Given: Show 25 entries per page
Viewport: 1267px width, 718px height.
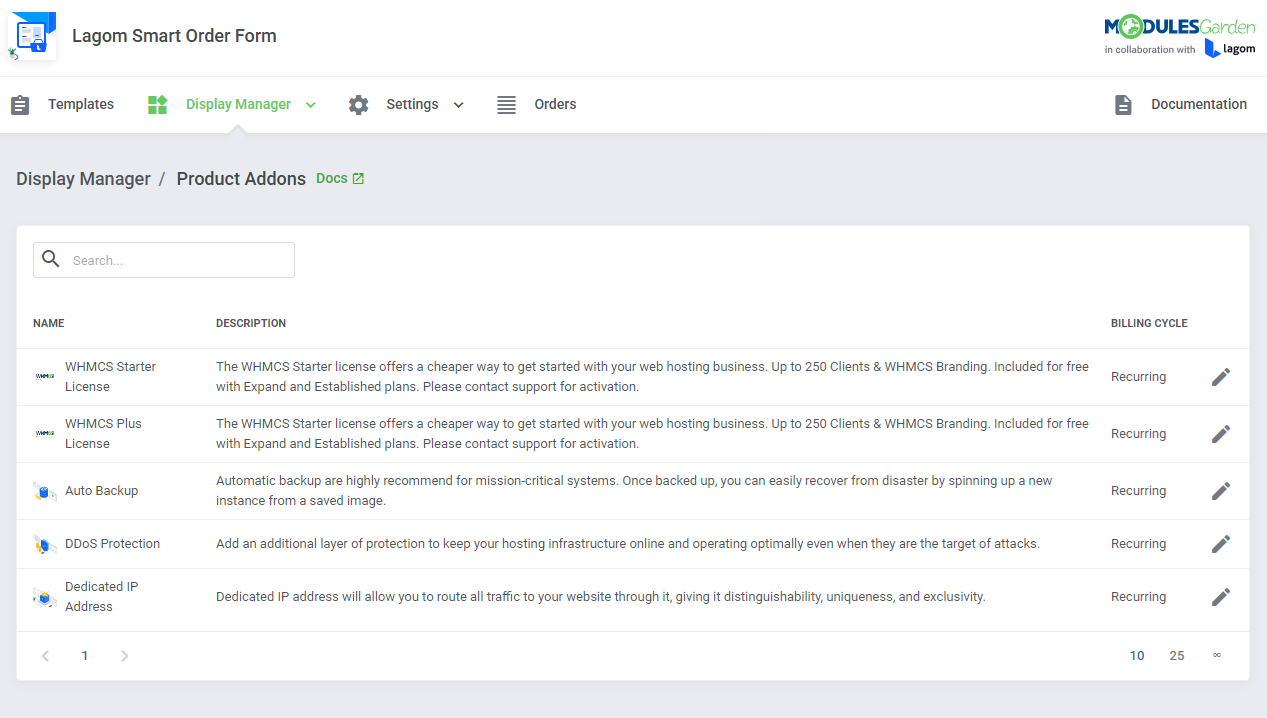Looking at the screenshot, I should tap(1177, 656).
